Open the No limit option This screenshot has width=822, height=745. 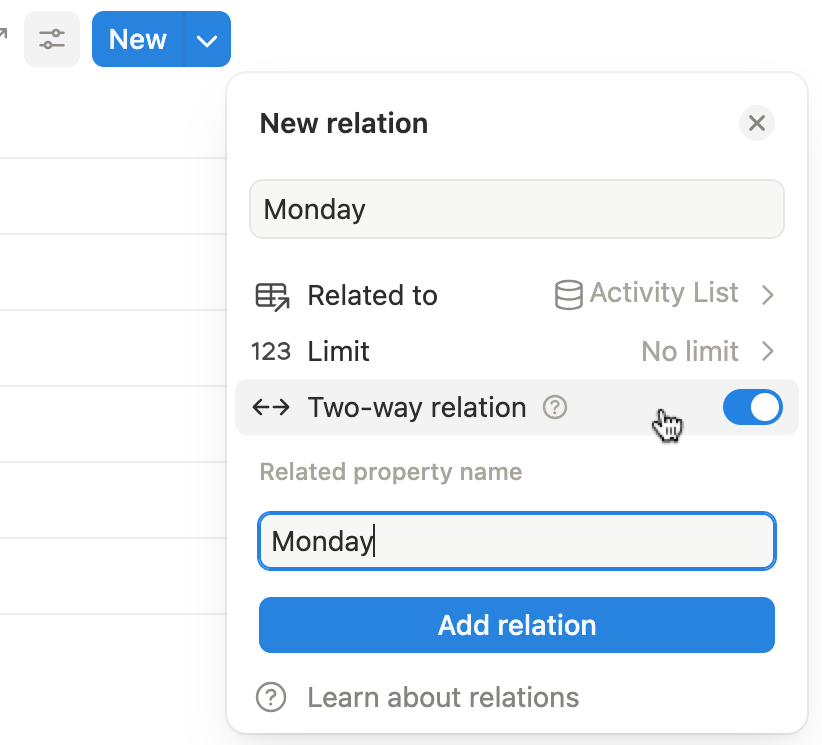689,352
